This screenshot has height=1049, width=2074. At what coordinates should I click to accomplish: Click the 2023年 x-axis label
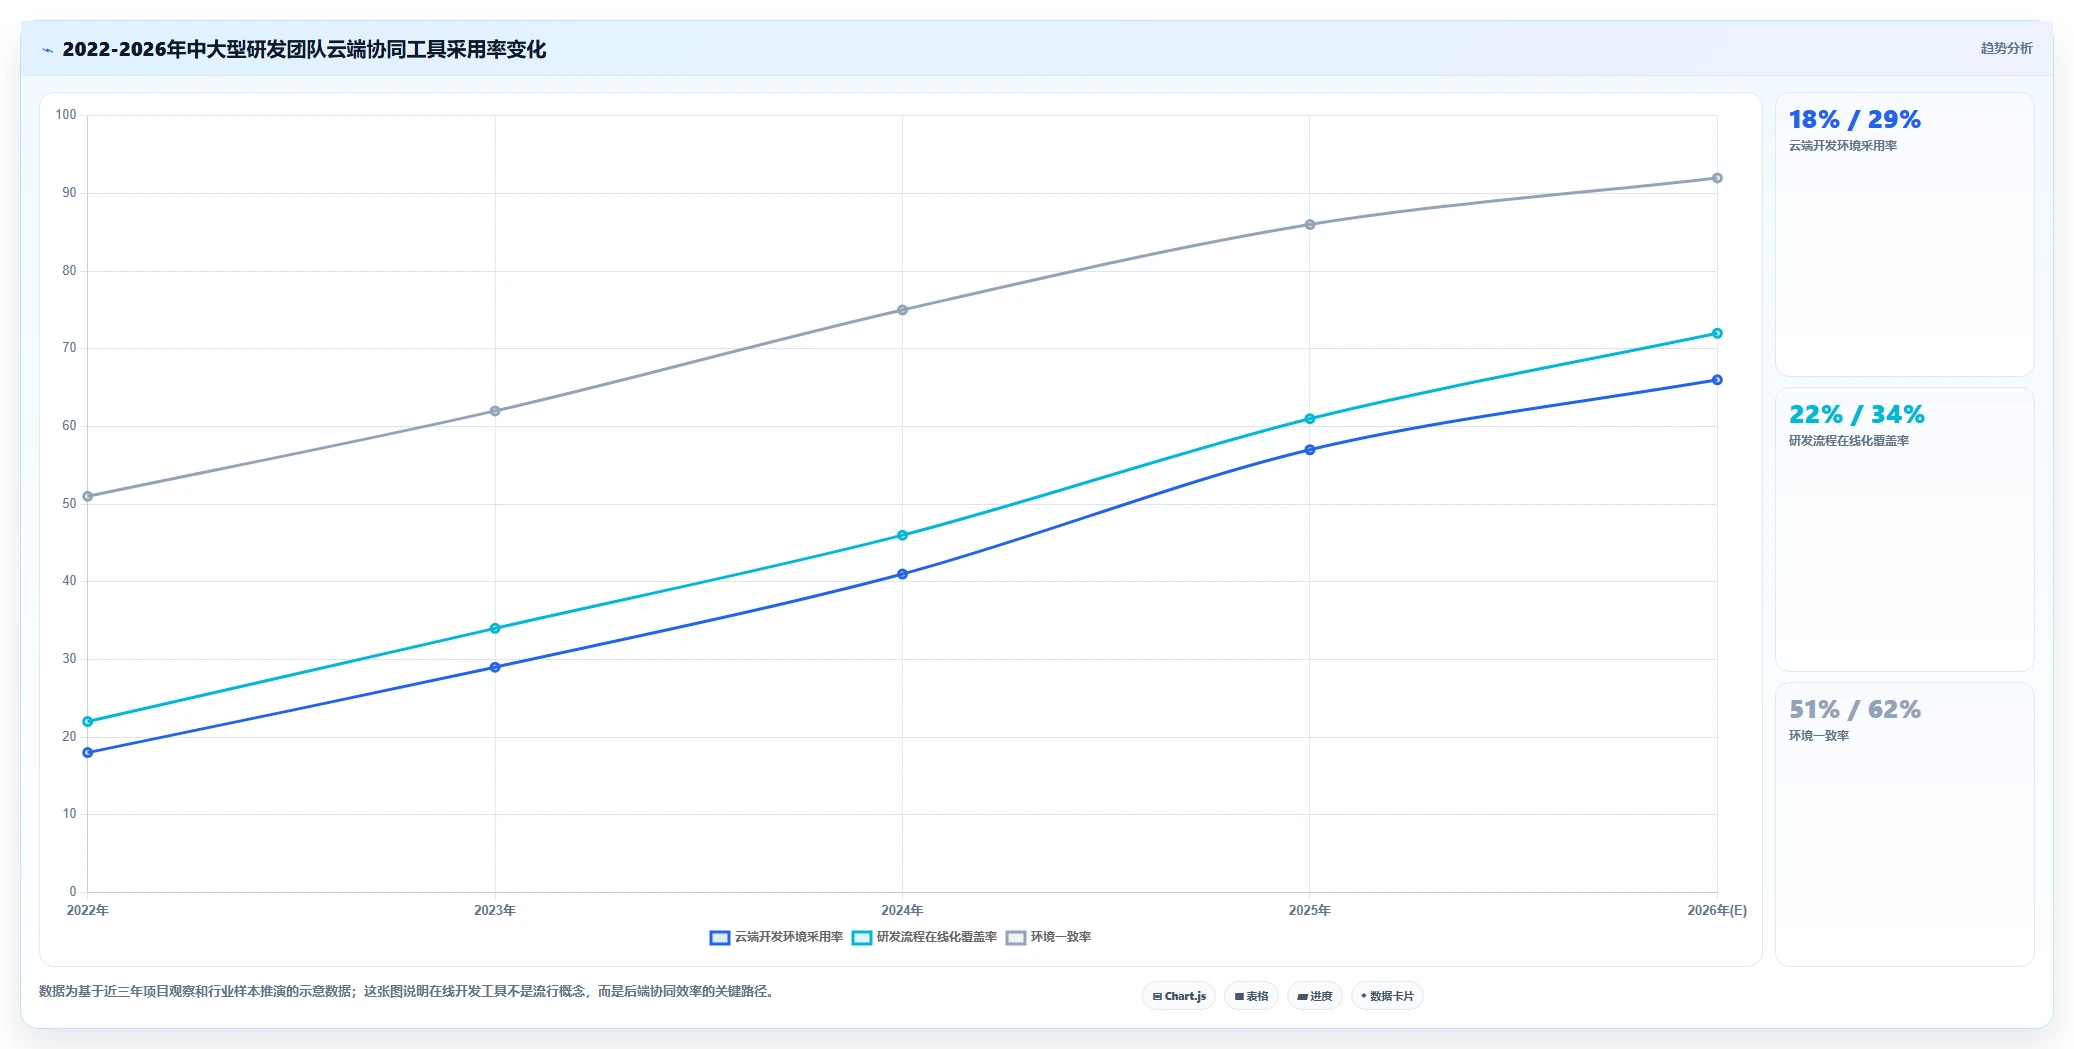[x=495, y=911]
